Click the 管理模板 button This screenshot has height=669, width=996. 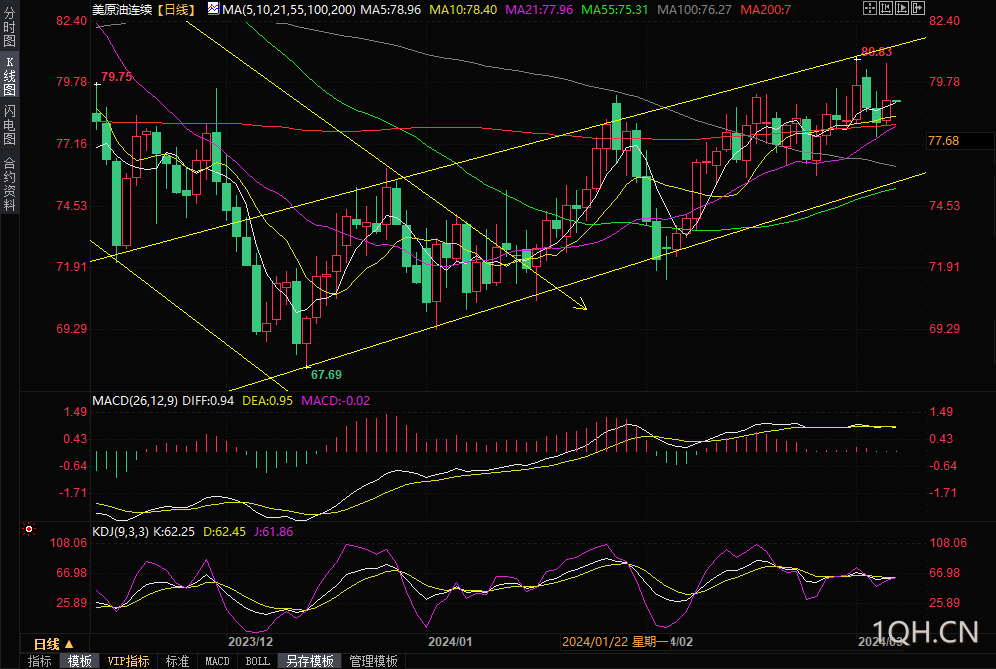click(x=374, y=661)
